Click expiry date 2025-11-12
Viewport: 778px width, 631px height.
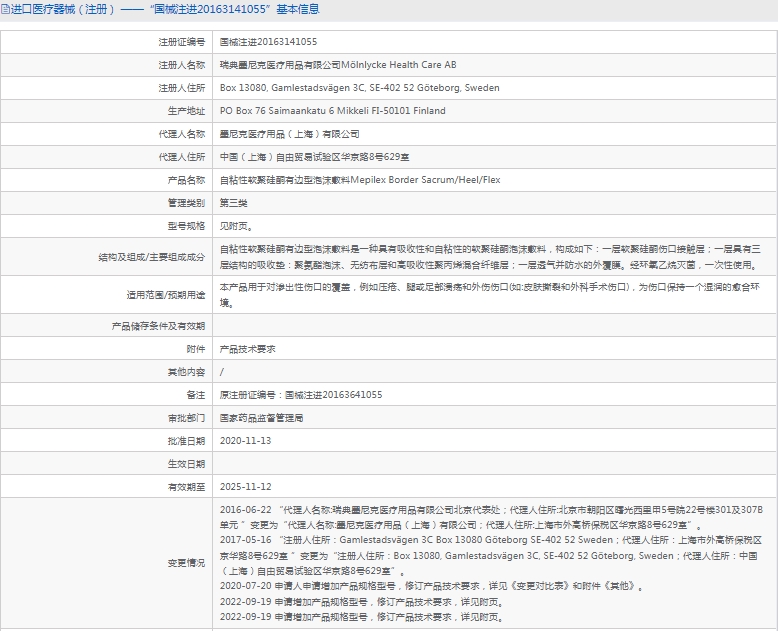coord(246,487)
